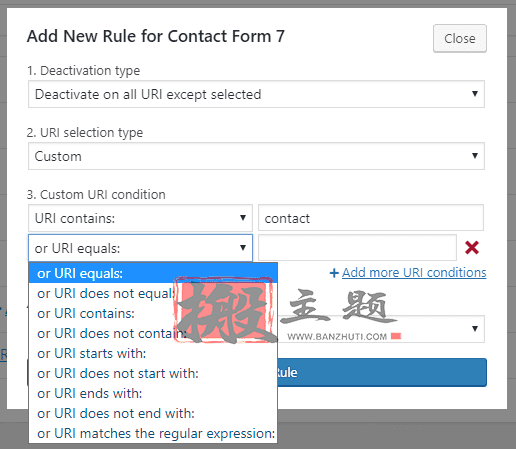
Task: Collapse the 'or URI equals:' condition dropdown
Action: click(140, 248)
